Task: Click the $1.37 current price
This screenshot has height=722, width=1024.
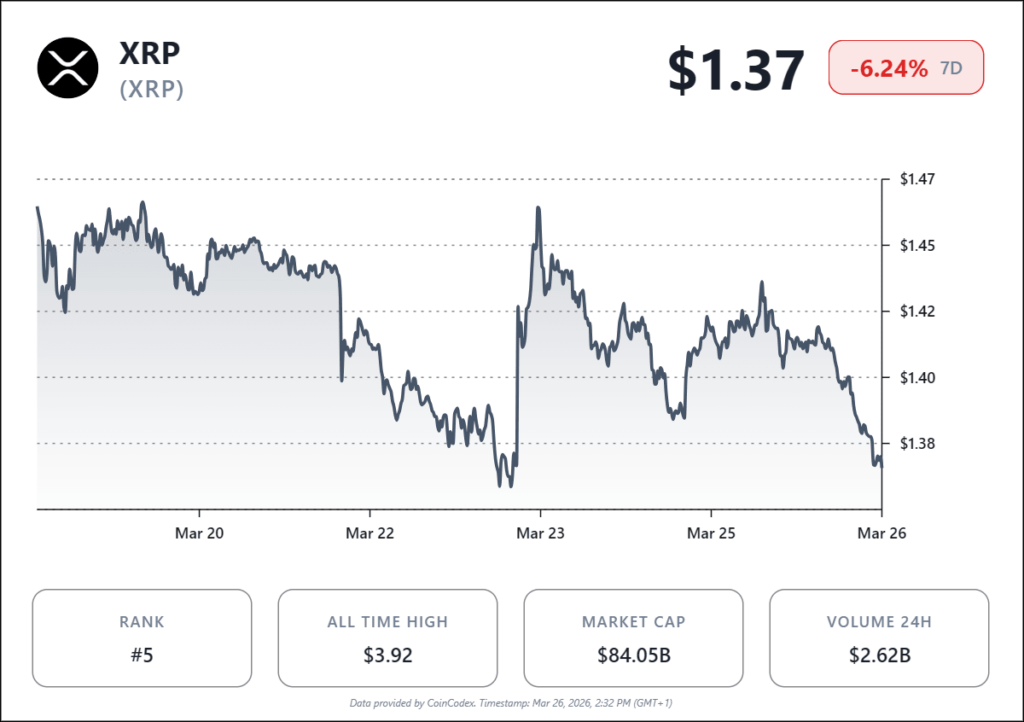Action: [x=736, y=70]
